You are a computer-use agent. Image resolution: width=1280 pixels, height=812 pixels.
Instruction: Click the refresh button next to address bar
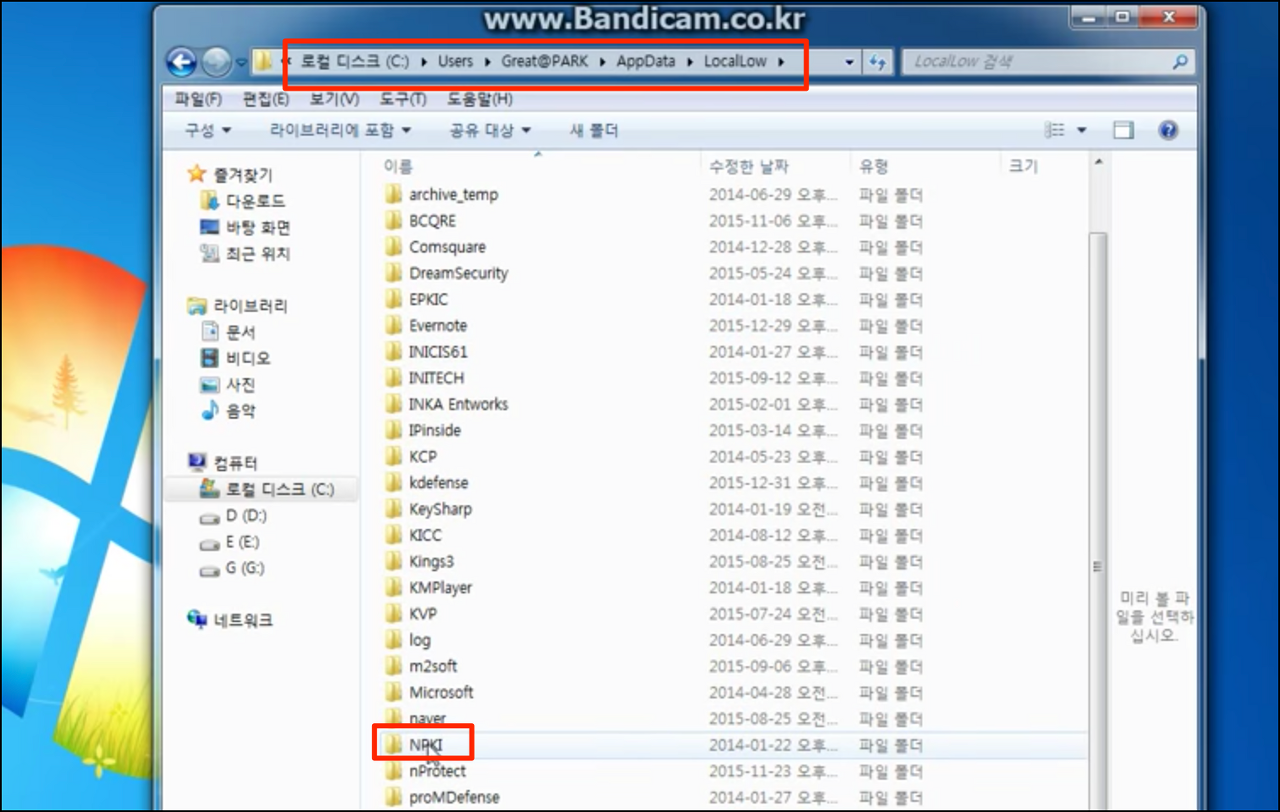(x=878, y=62)
